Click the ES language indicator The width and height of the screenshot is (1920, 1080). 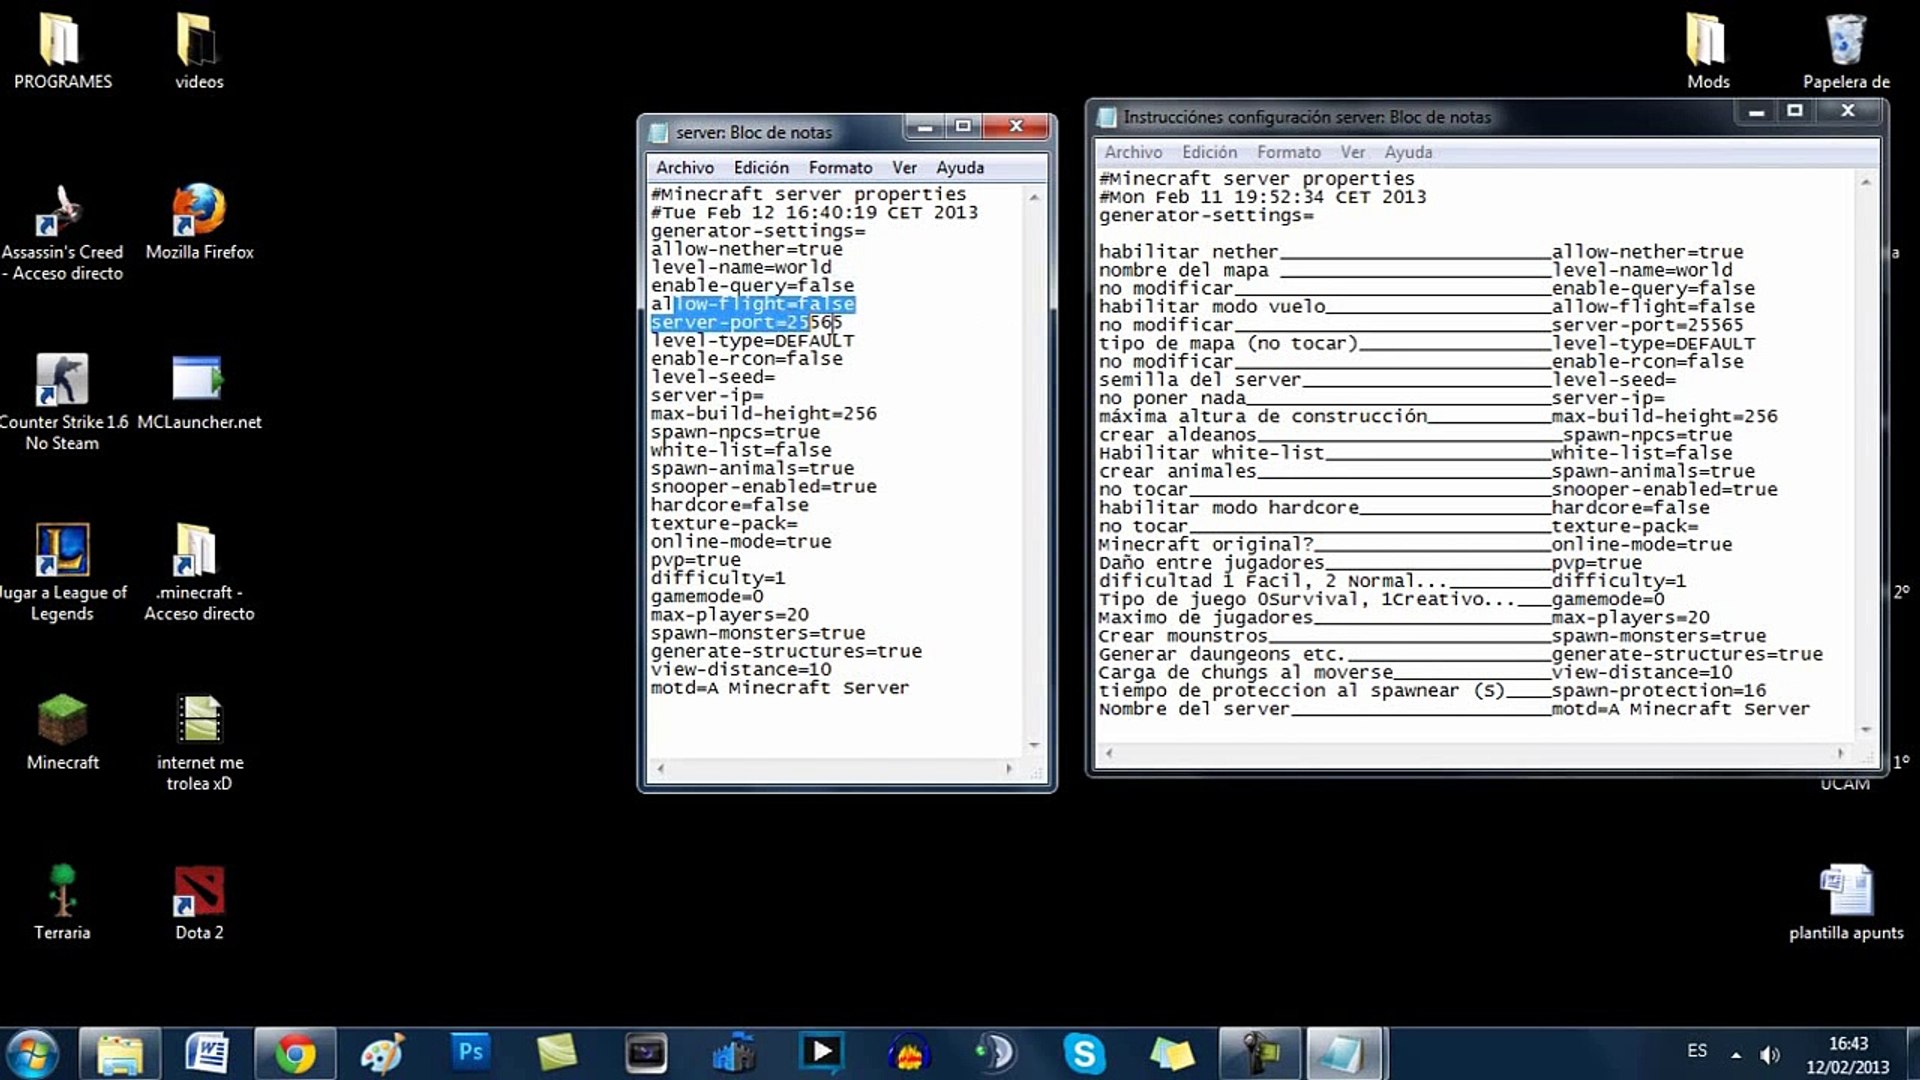tap(1697, 1051)
